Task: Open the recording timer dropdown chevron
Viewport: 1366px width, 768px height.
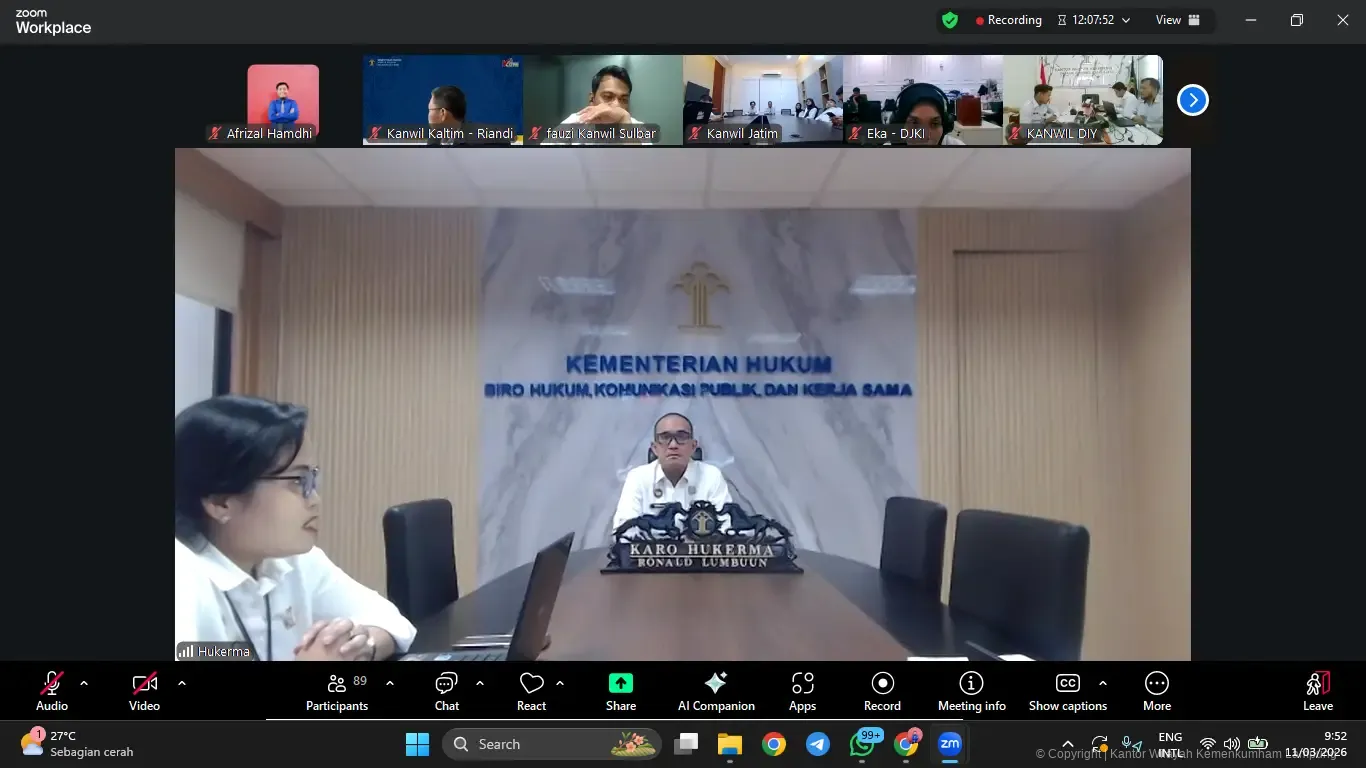Action: [1126, 20]
